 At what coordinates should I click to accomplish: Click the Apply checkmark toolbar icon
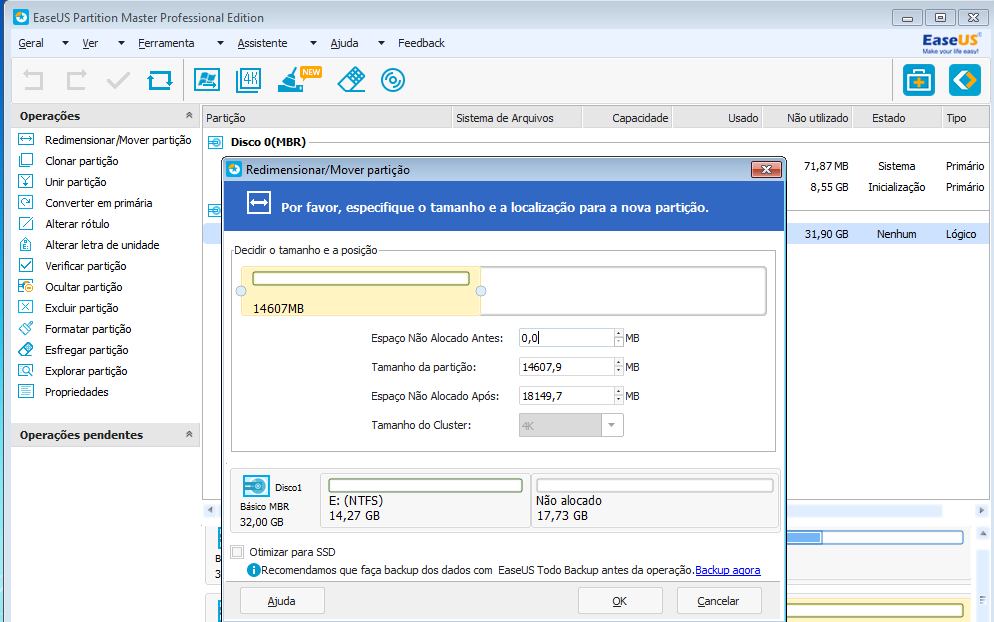point(118,81)
